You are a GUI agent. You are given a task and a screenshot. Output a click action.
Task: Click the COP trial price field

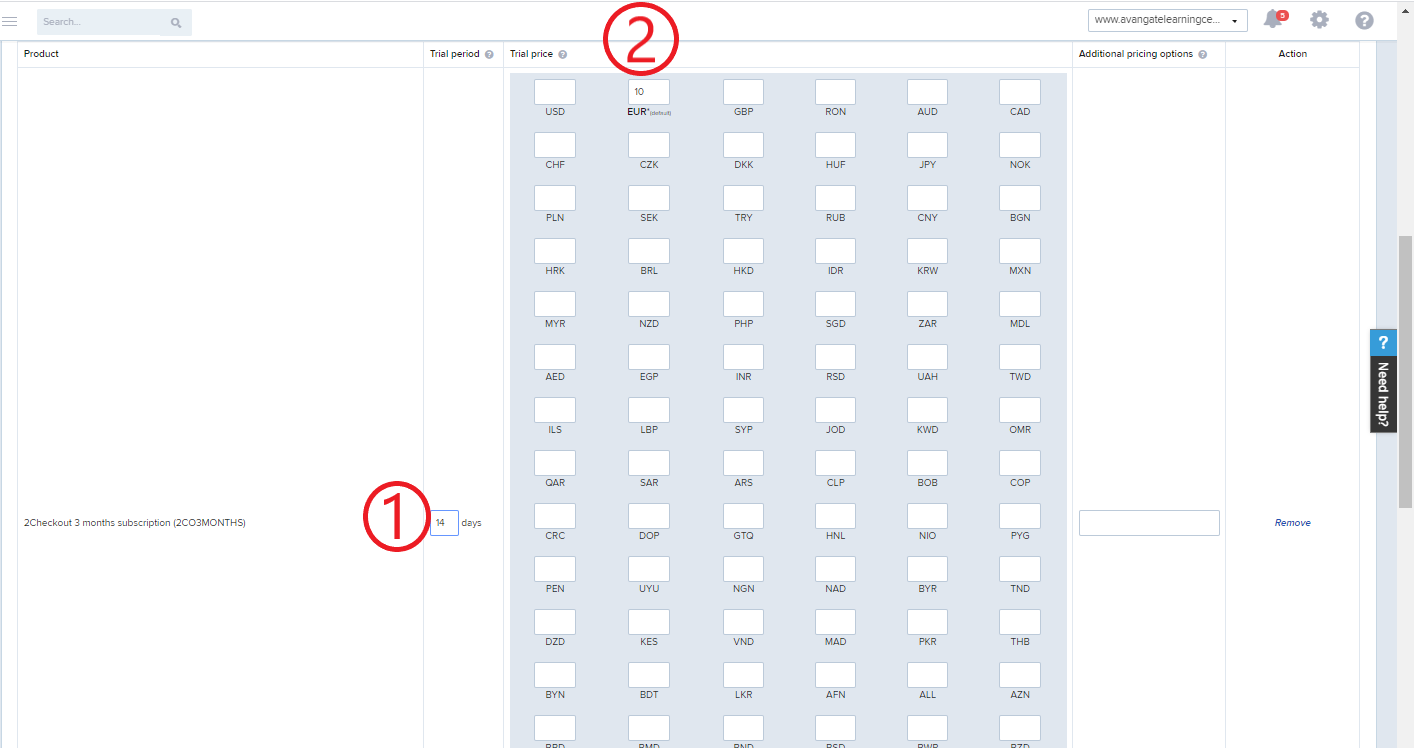[x=1020, y=463]
